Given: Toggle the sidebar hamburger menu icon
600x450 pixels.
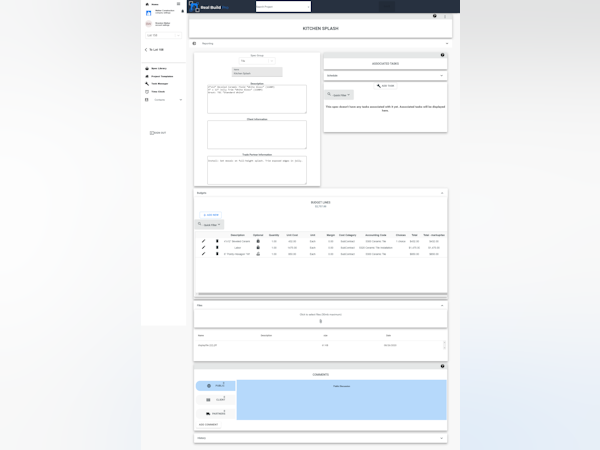Looking at the screenshot, I should pyautogui.click(x=178, y=4).
